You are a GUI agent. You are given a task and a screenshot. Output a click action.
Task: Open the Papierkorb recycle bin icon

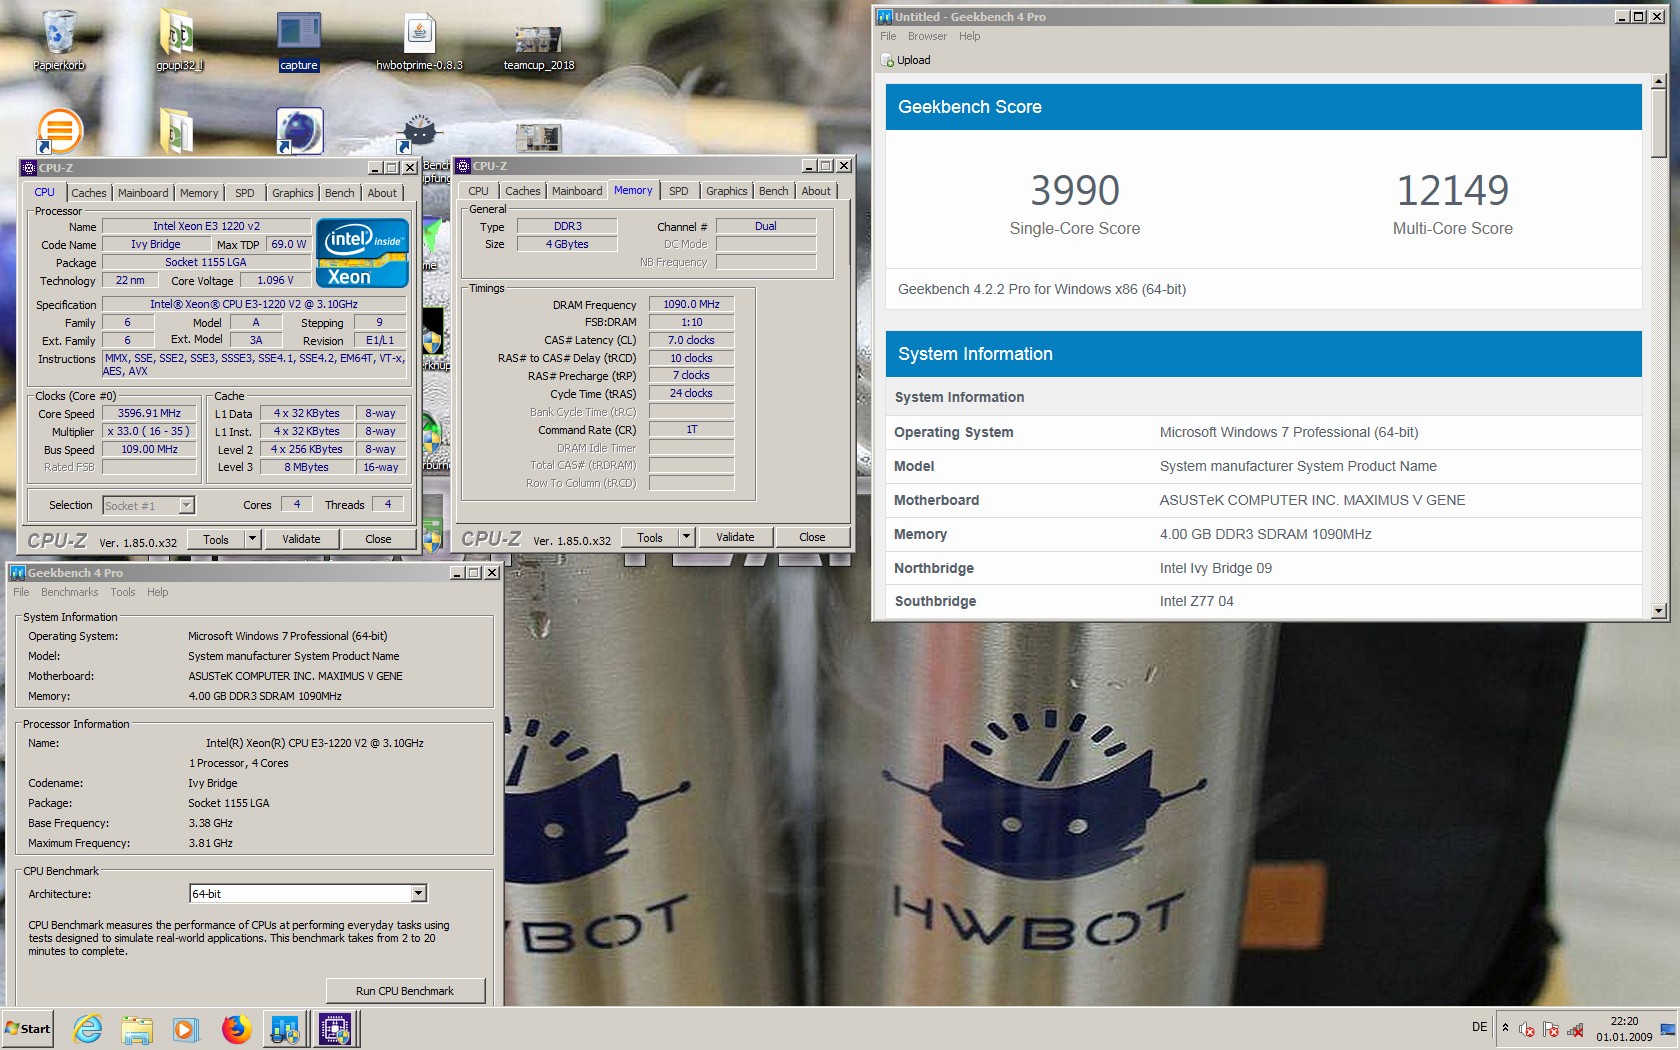tap(59, 40)
